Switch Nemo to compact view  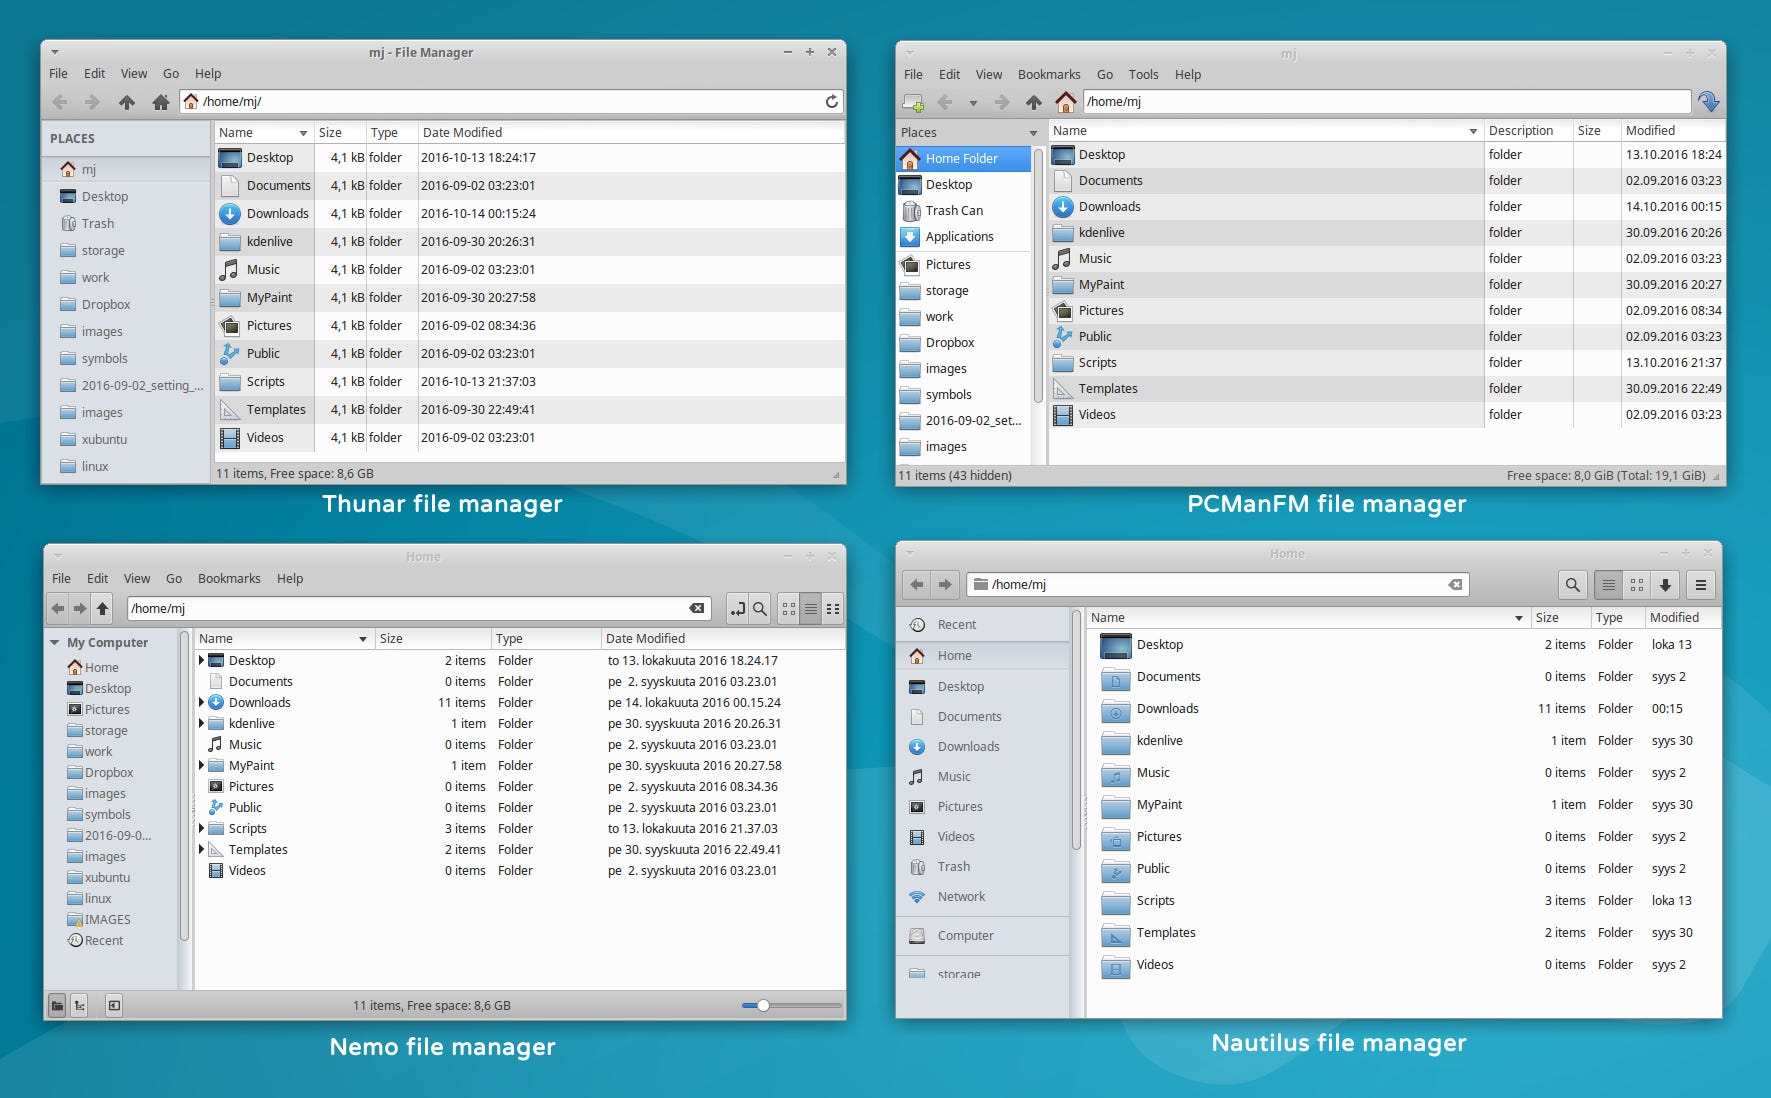tap(833, 608)
